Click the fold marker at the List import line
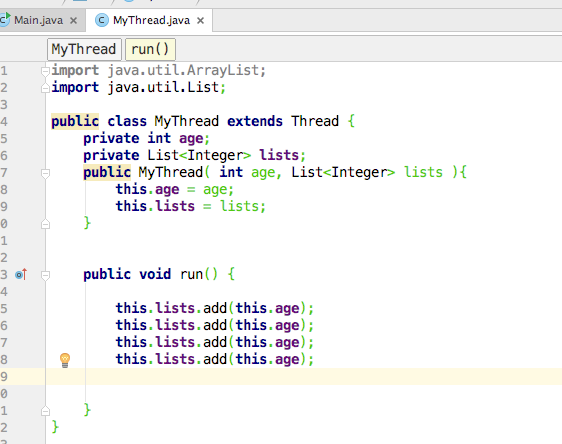 tap(45, 88)
